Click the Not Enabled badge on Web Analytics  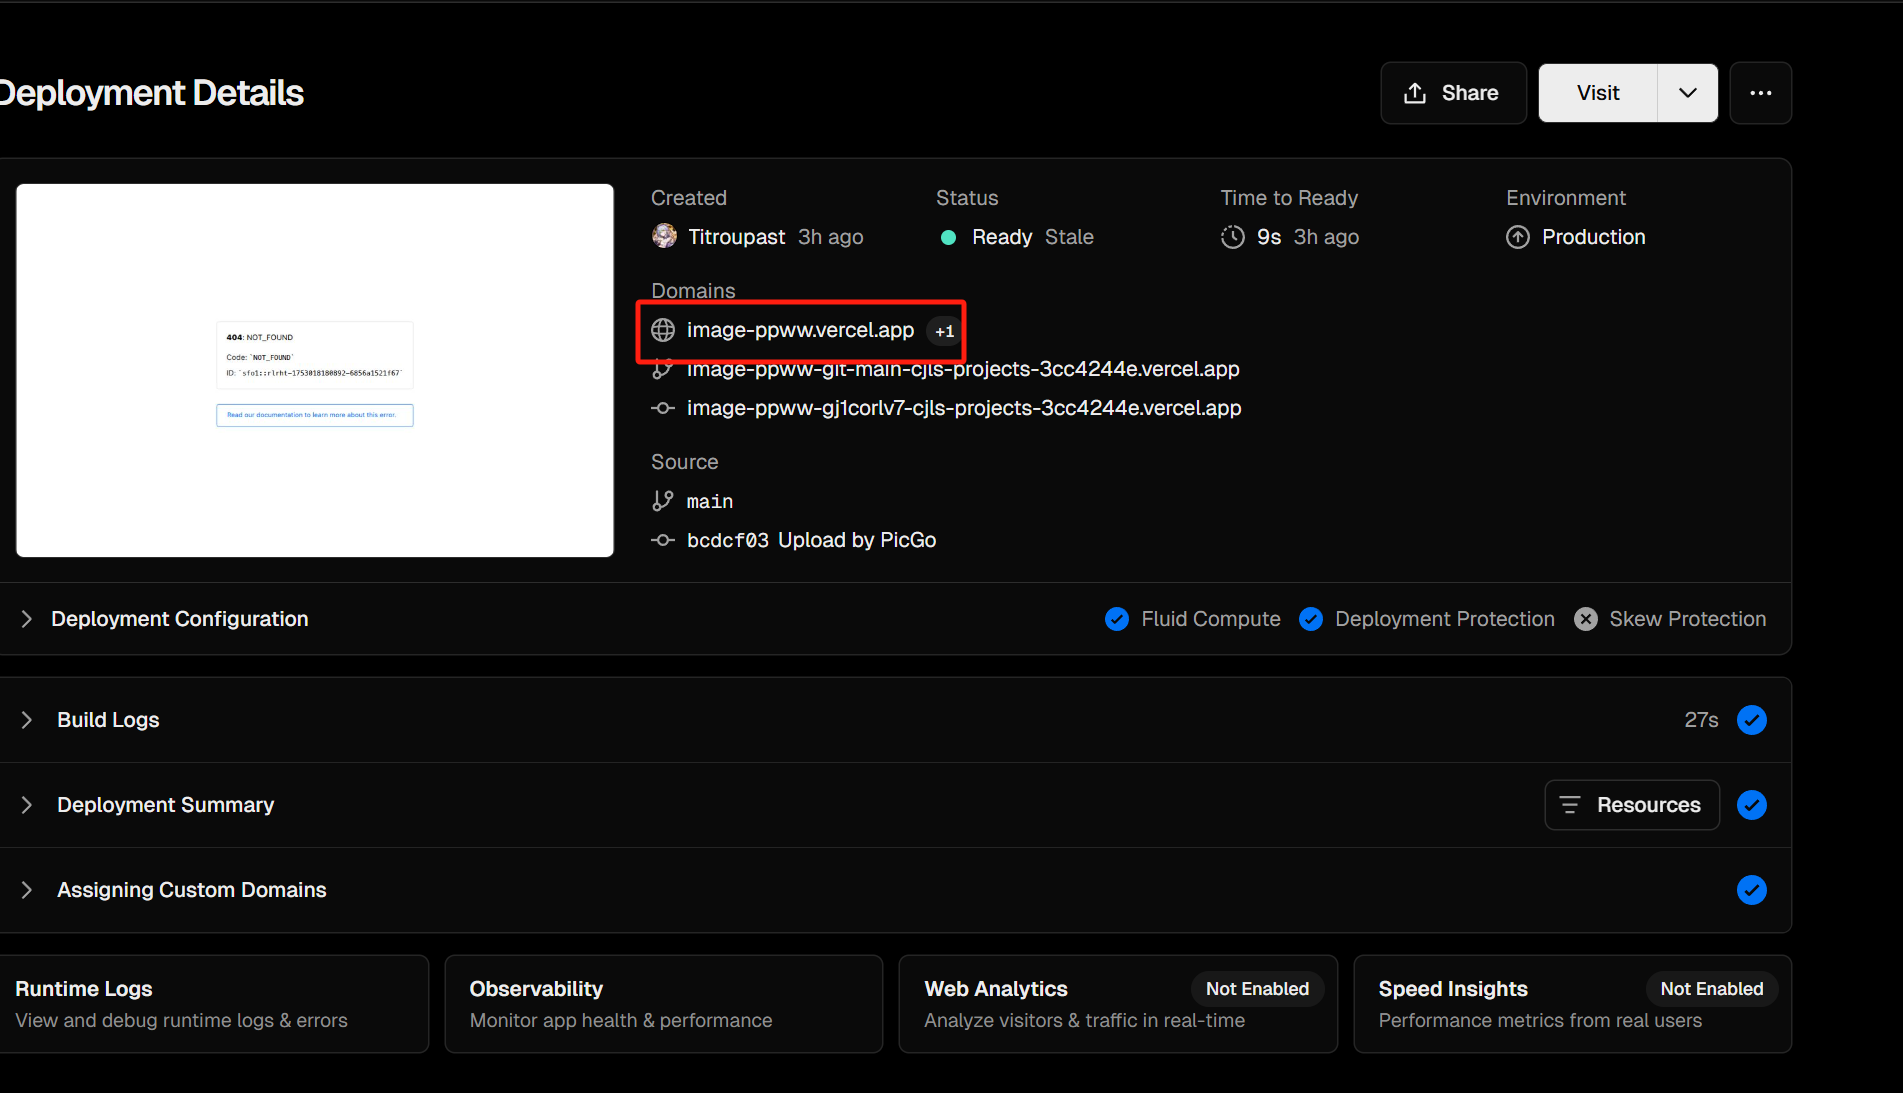pos(1257,989)
